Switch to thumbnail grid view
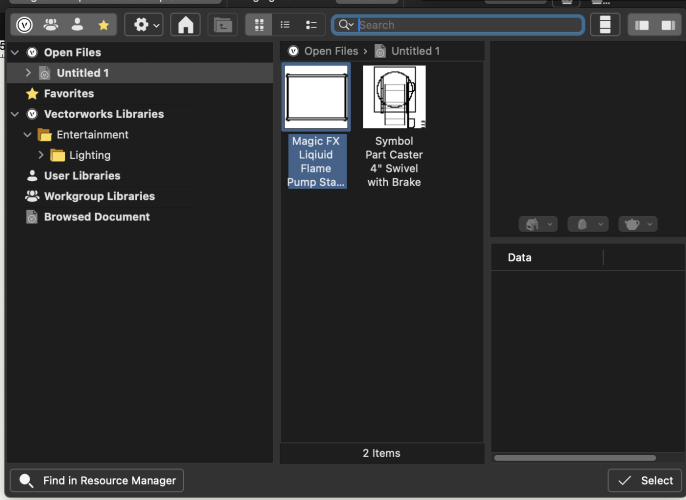 pyautogui.click(x=259, y=24)
